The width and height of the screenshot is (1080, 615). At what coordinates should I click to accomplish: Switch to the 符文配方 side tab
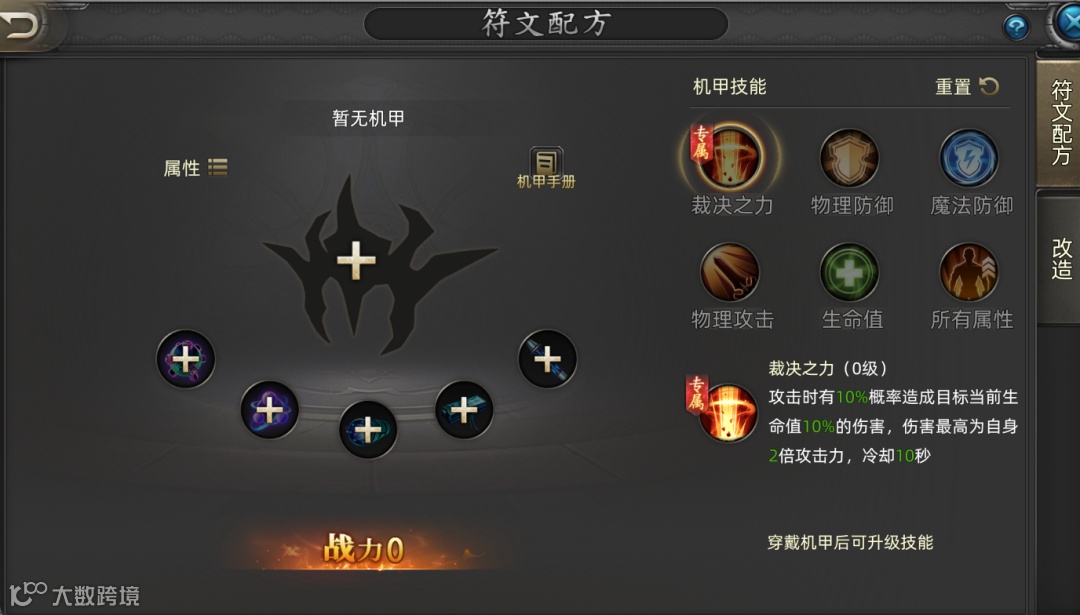pos(1059,124)
